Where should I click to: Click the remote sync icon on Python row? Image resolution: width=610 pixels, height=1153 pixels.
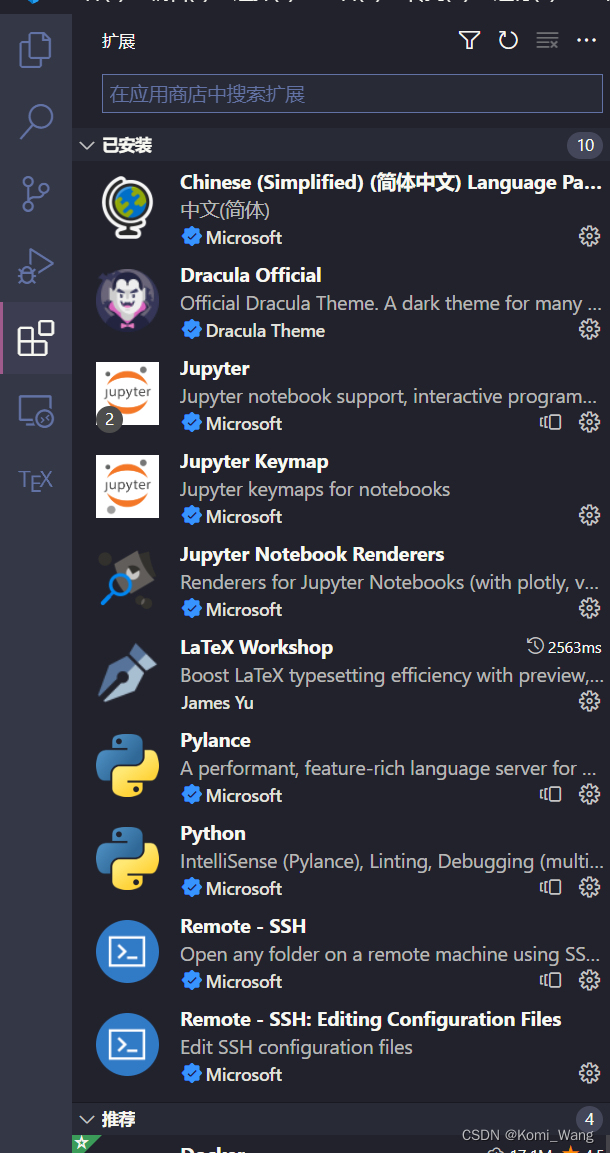tap(550, 888)
